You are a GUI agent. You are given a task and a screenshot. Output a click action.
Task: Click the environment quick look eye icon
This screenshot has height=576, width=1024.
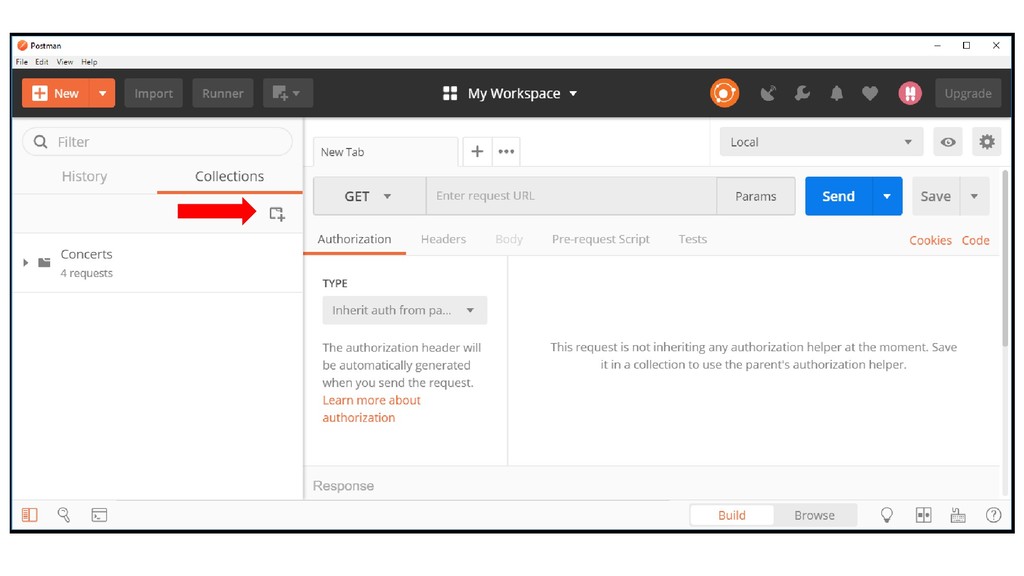click(x=948, y=142)
